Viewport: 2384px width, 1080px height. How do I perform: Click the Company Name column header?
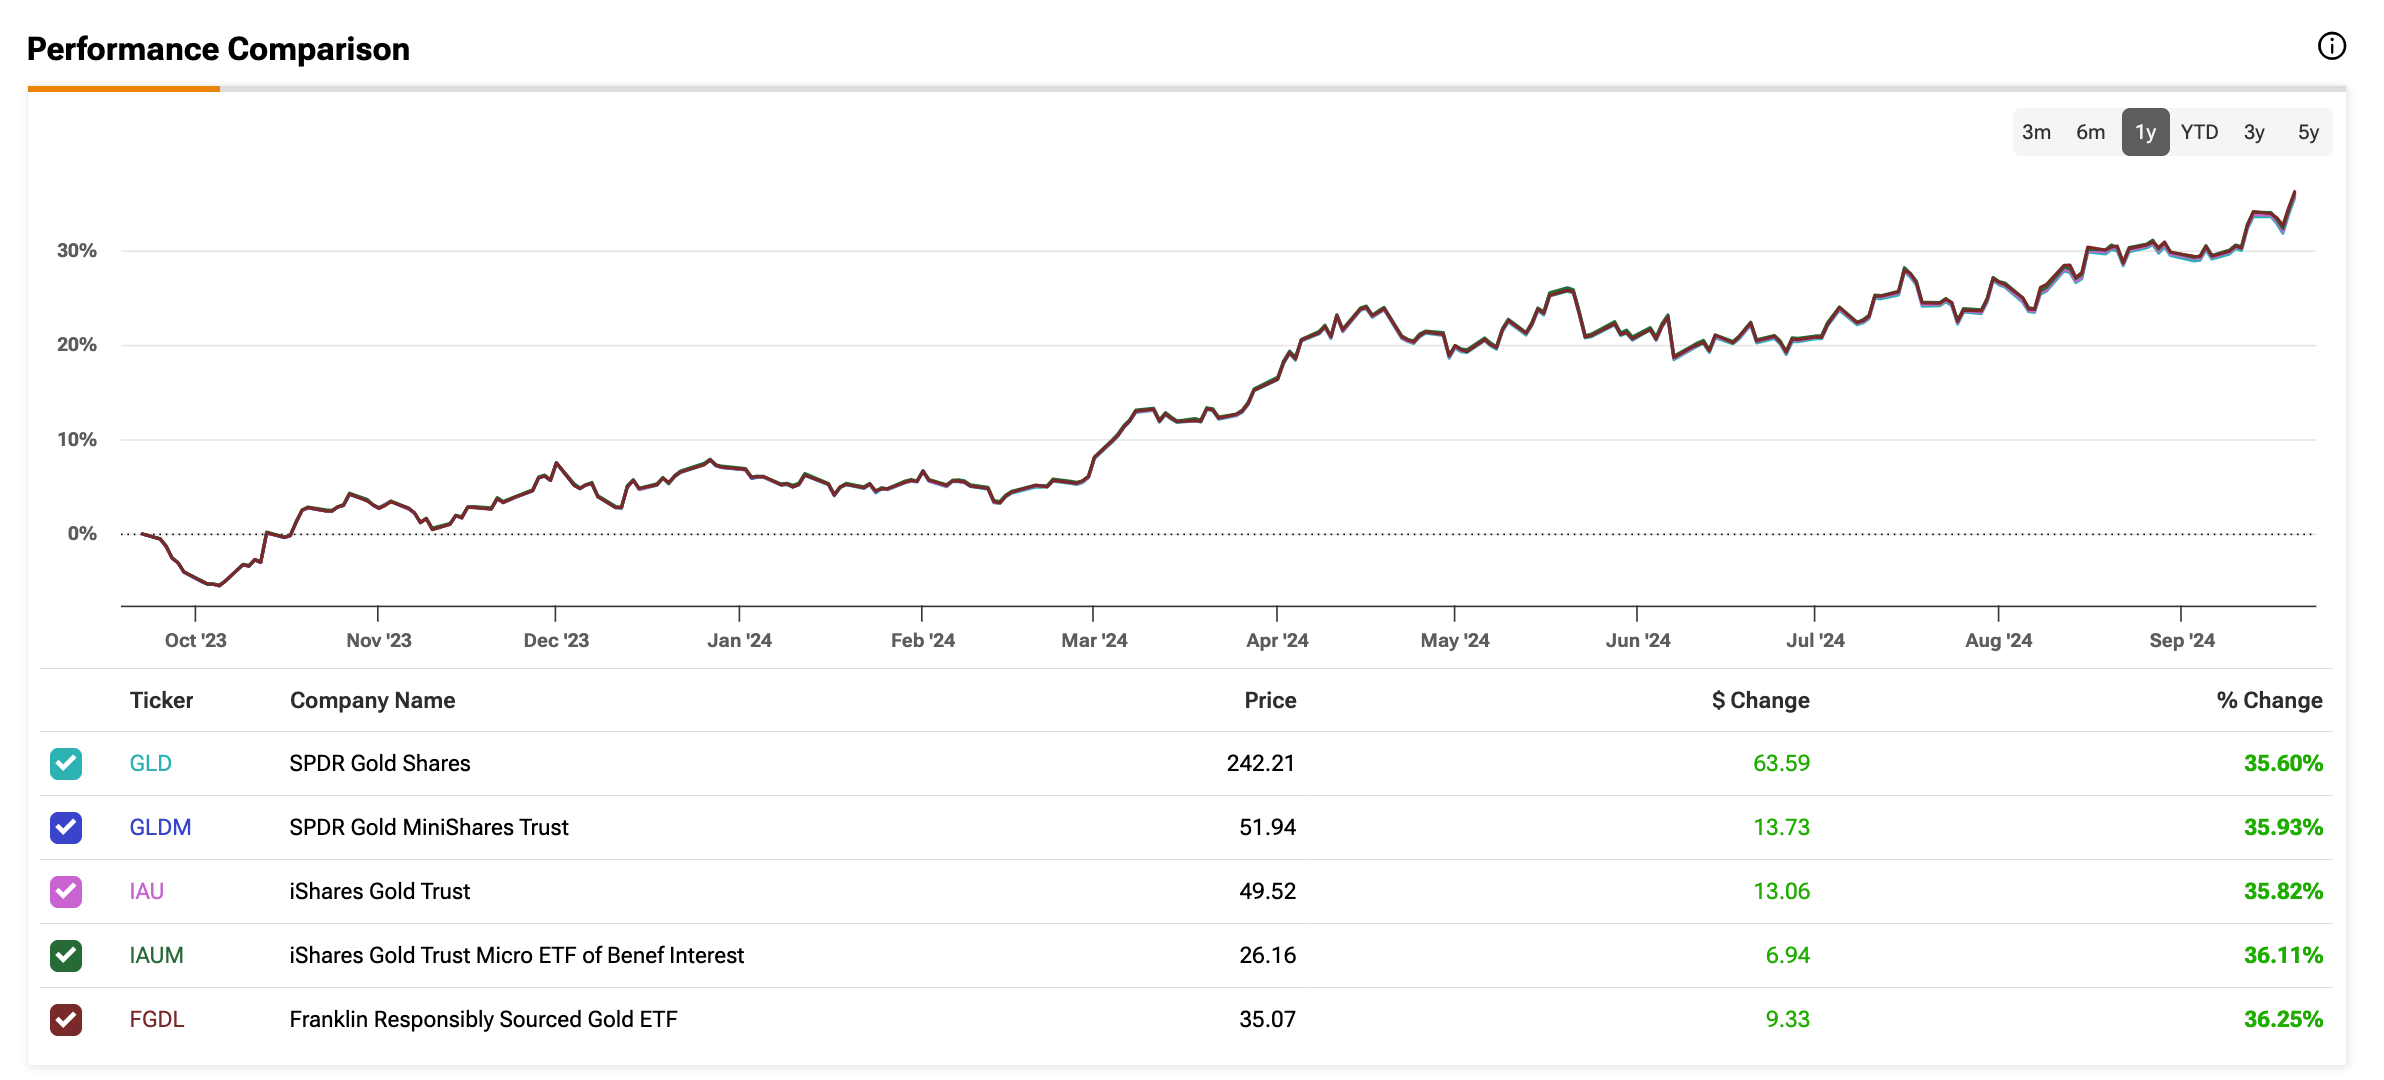click(372, 700)
